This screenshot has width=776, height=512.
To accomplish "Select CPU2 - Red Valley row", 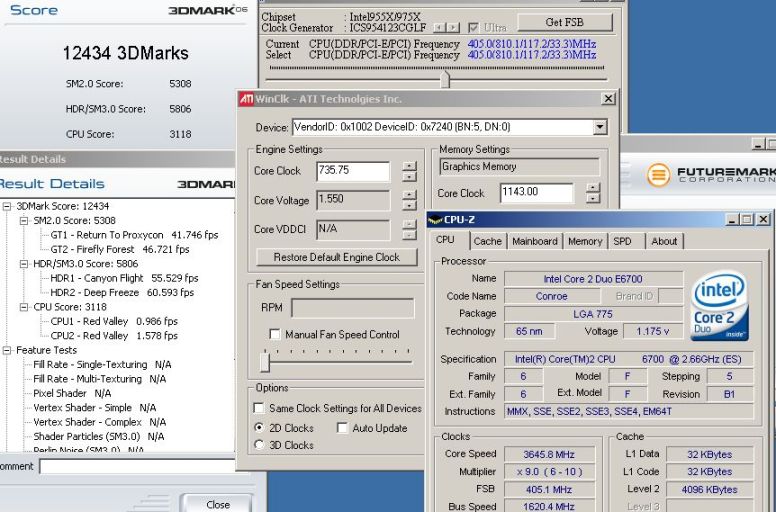I will coord(114,336).
